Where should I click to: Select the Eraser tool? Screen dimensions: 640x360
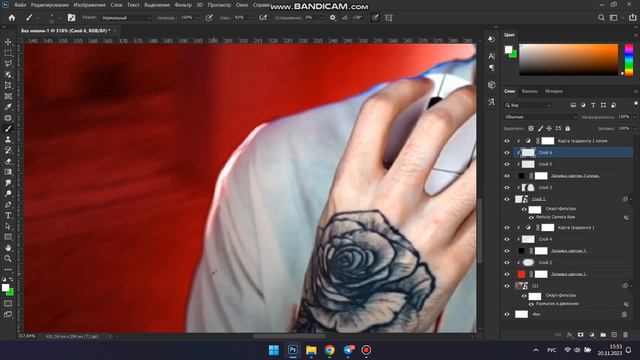pyautogui.click(x=8, y=161)
